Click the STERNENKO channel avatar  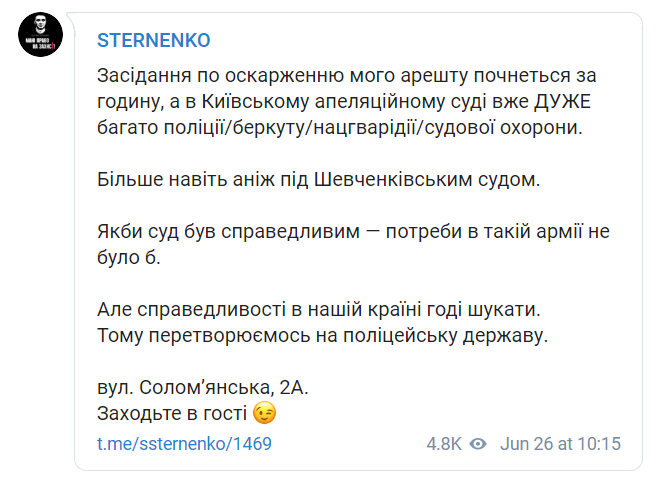pyautogui.click(x=38, y=40)
